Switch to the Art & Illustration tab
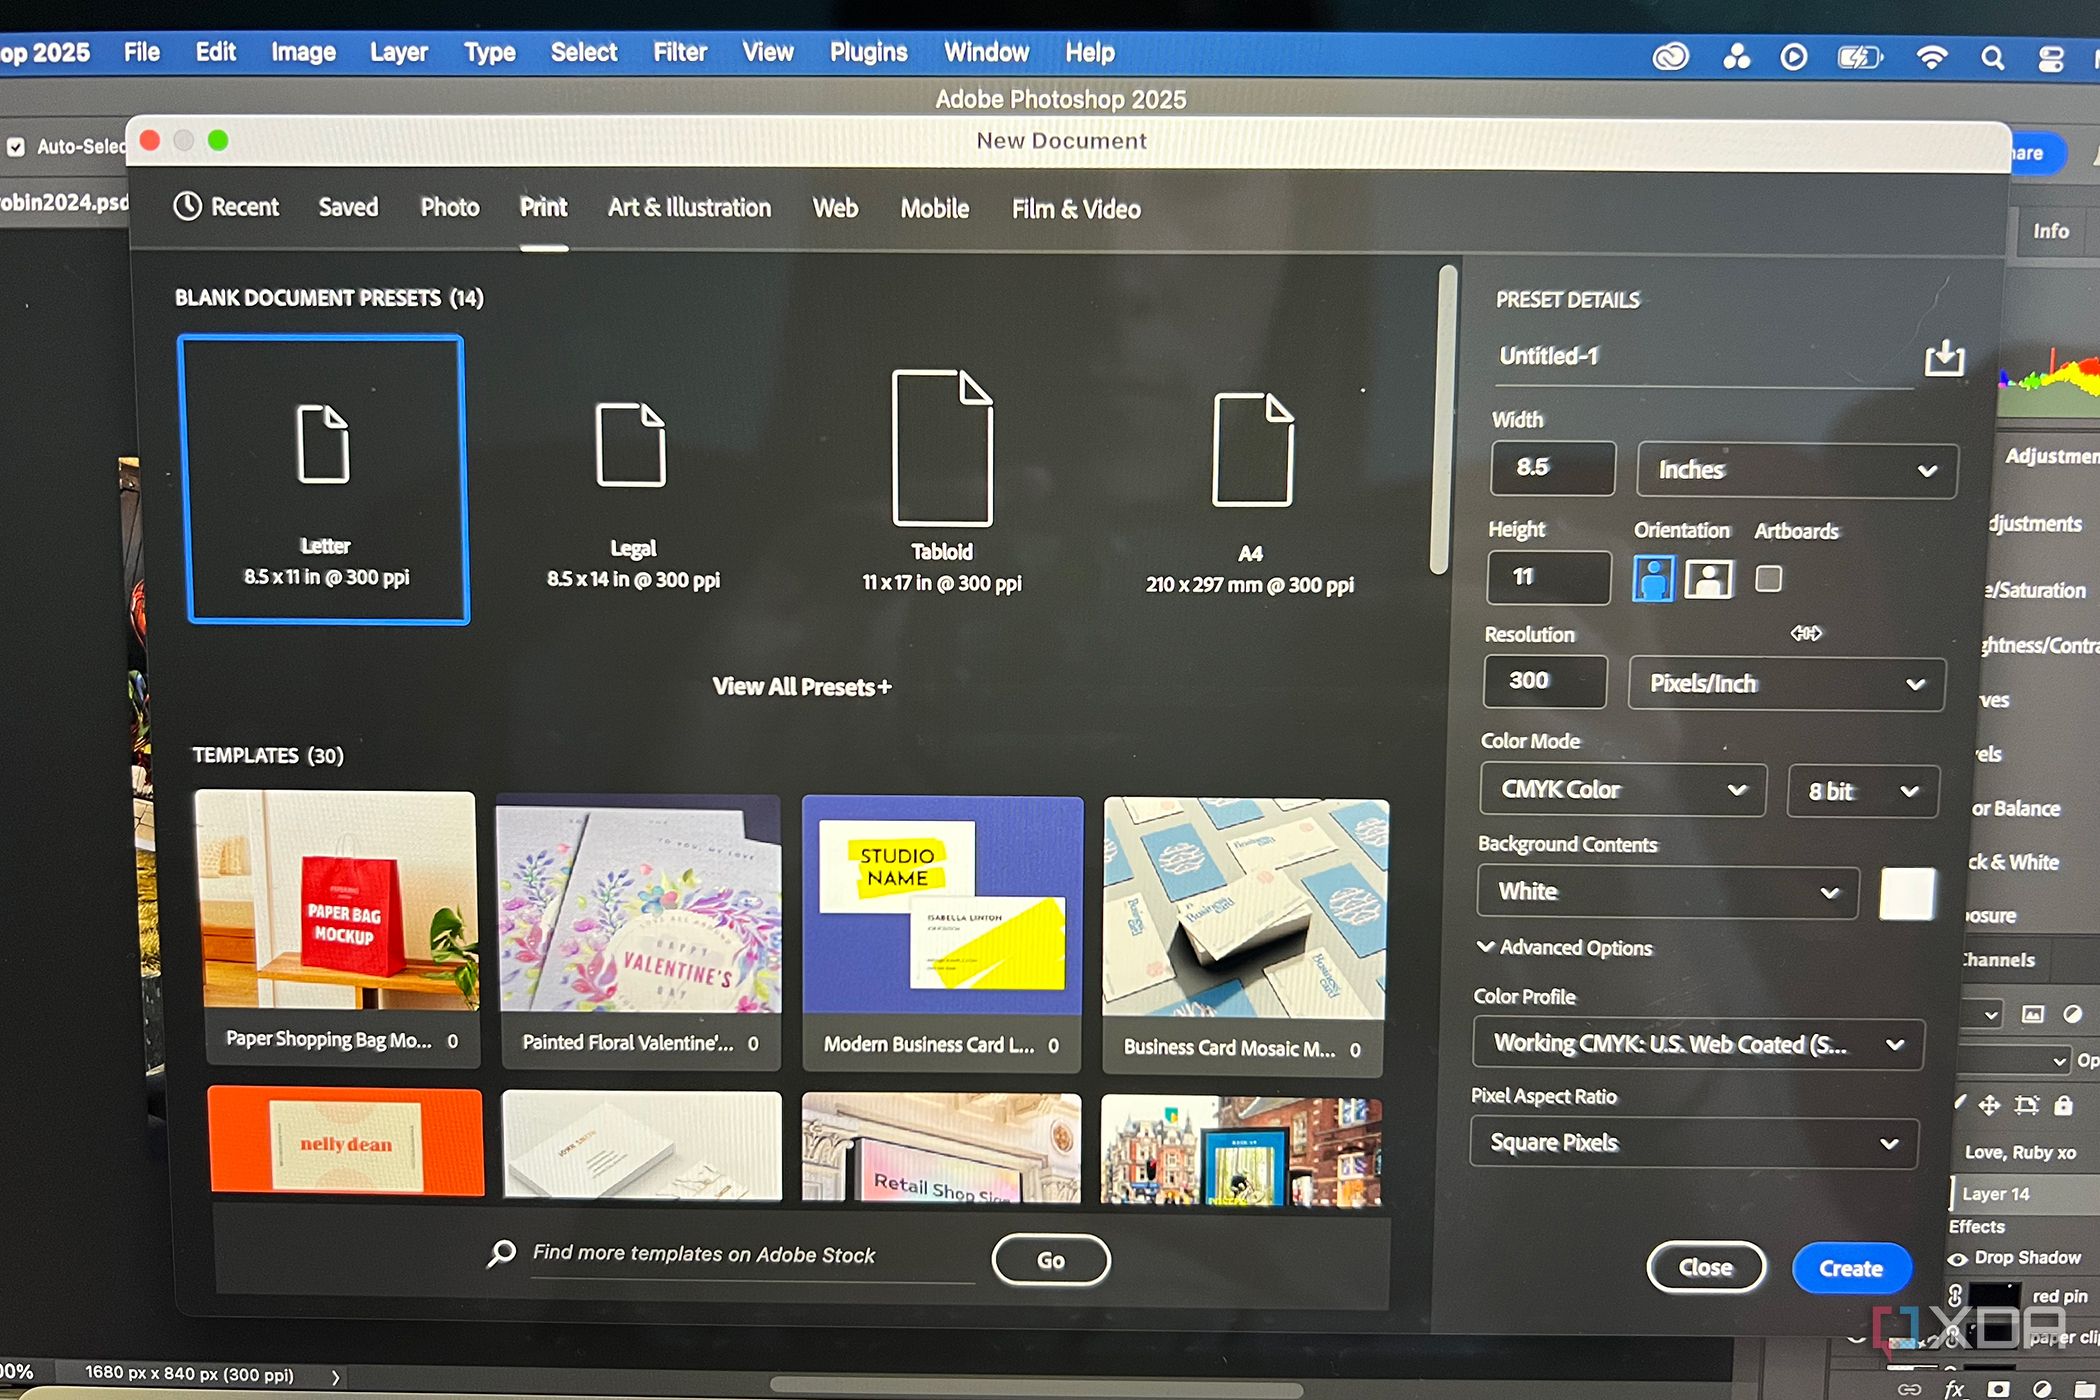 [689, 208]
